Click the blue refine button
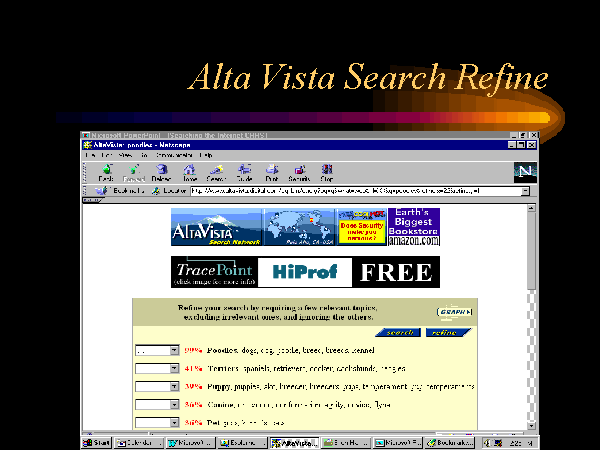600x450 pixels. [447, 333]
